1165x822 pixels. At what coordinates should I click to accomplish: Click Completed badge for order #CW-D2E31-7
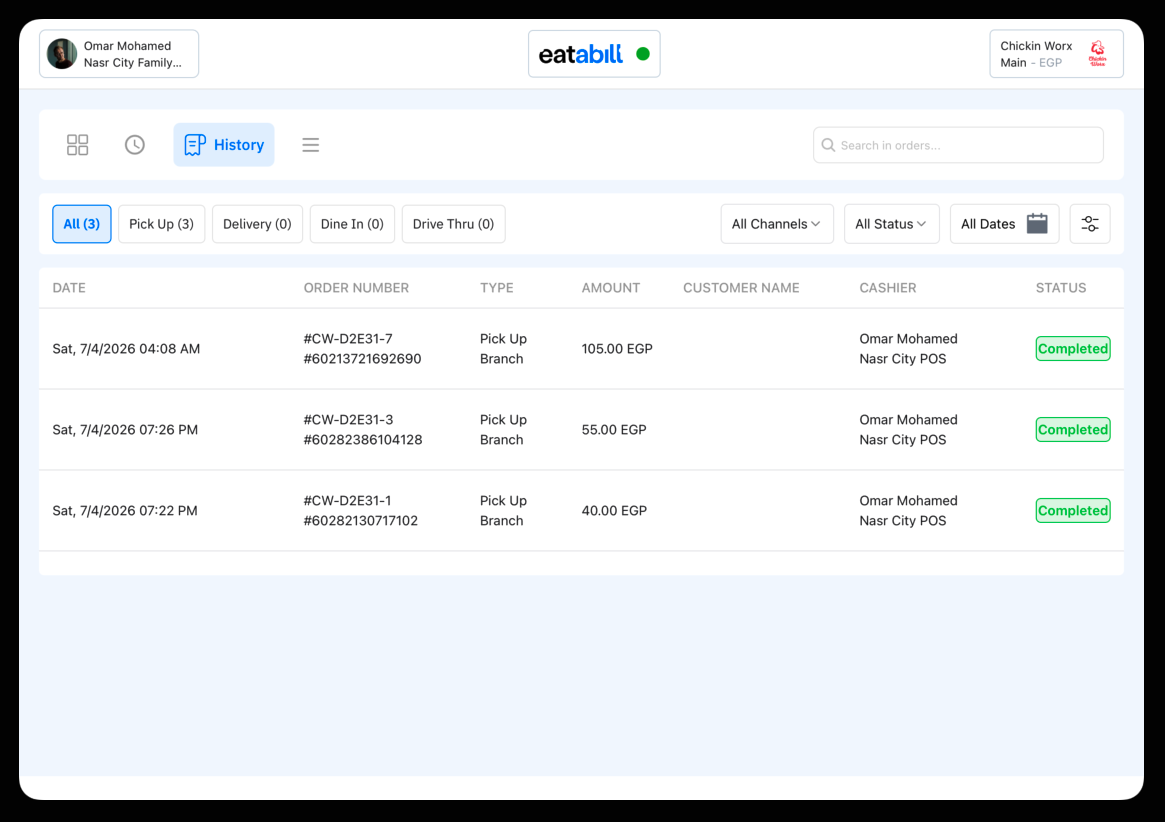coord(1073,349)
